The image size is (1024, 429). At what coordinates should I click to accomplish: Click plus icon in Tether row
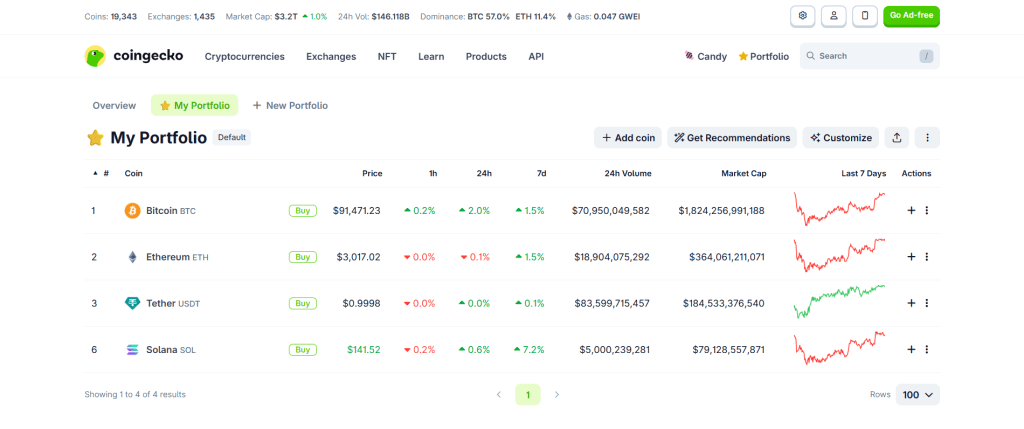click(911, 303)
